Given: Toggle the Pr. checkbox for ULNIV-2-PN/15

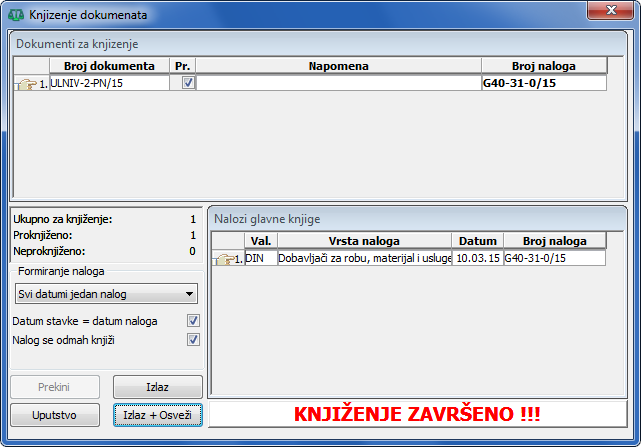Looking at the screenshot, I should (x=187, y=84).
